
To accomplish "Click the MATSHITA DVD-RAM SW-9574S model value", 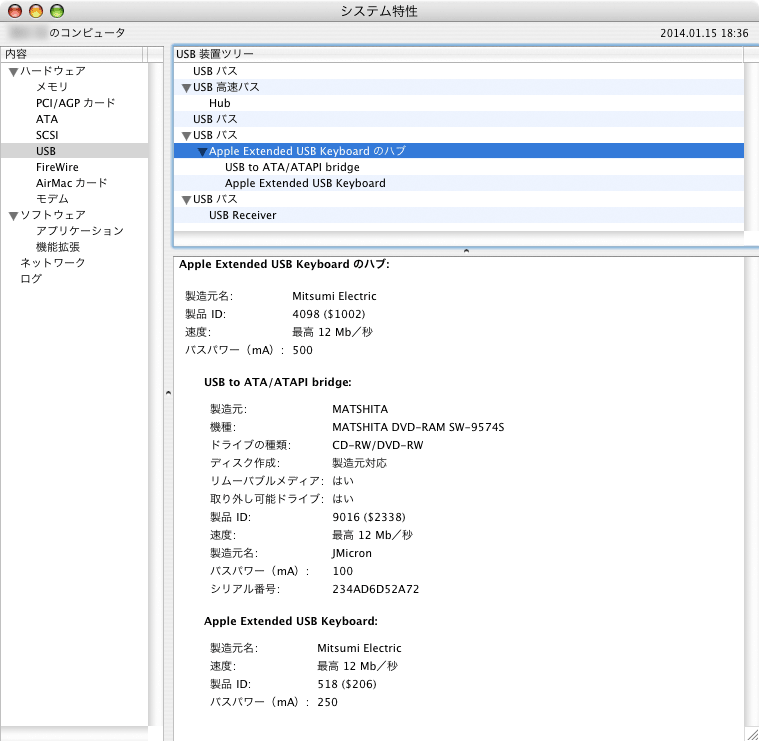I will (x=418, y=427).
